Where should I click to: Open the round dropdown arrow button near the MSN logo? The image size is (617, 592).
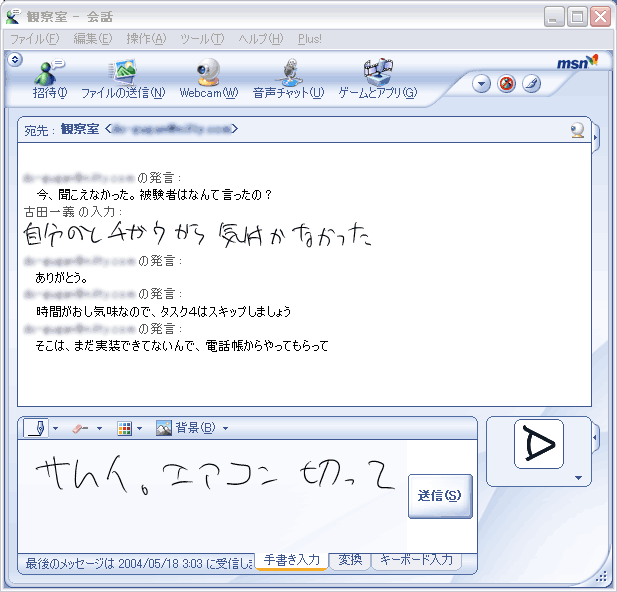[481, 84]
